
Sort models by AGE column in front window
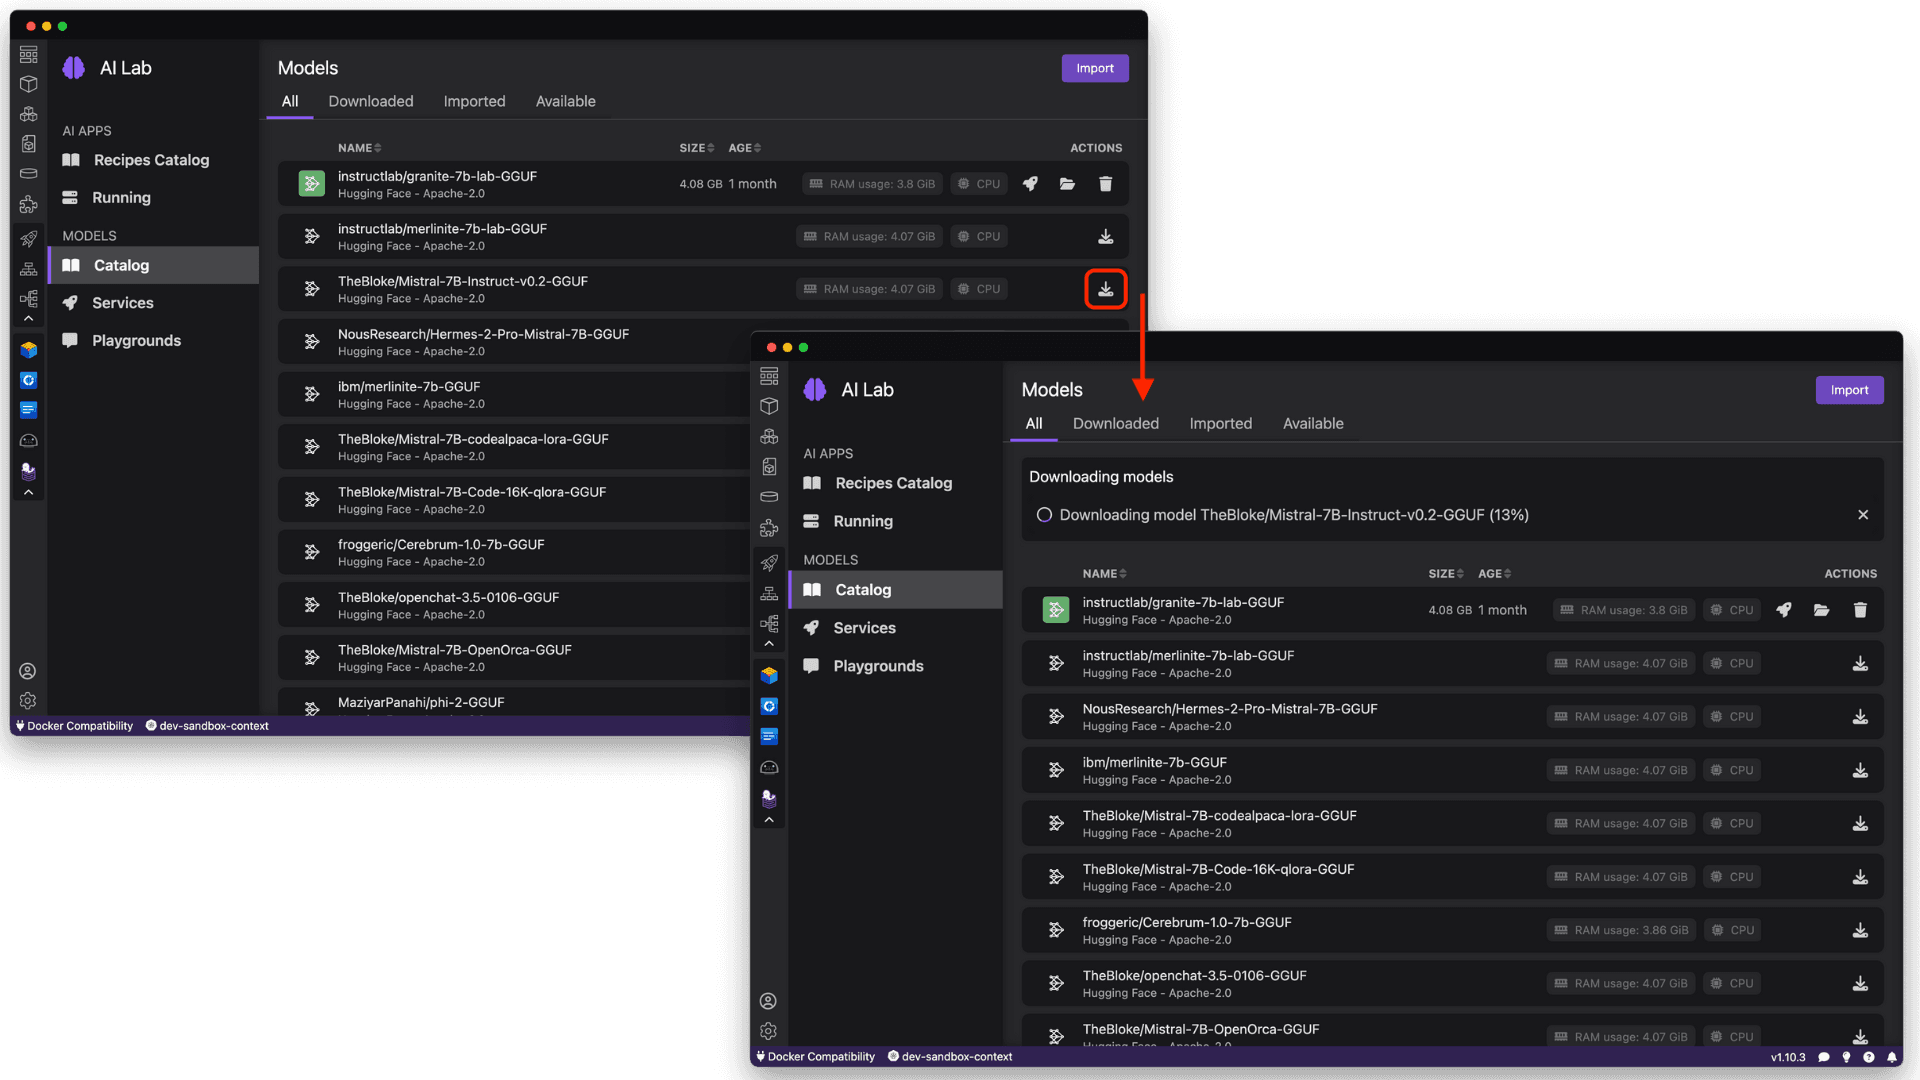(1494, 574)
